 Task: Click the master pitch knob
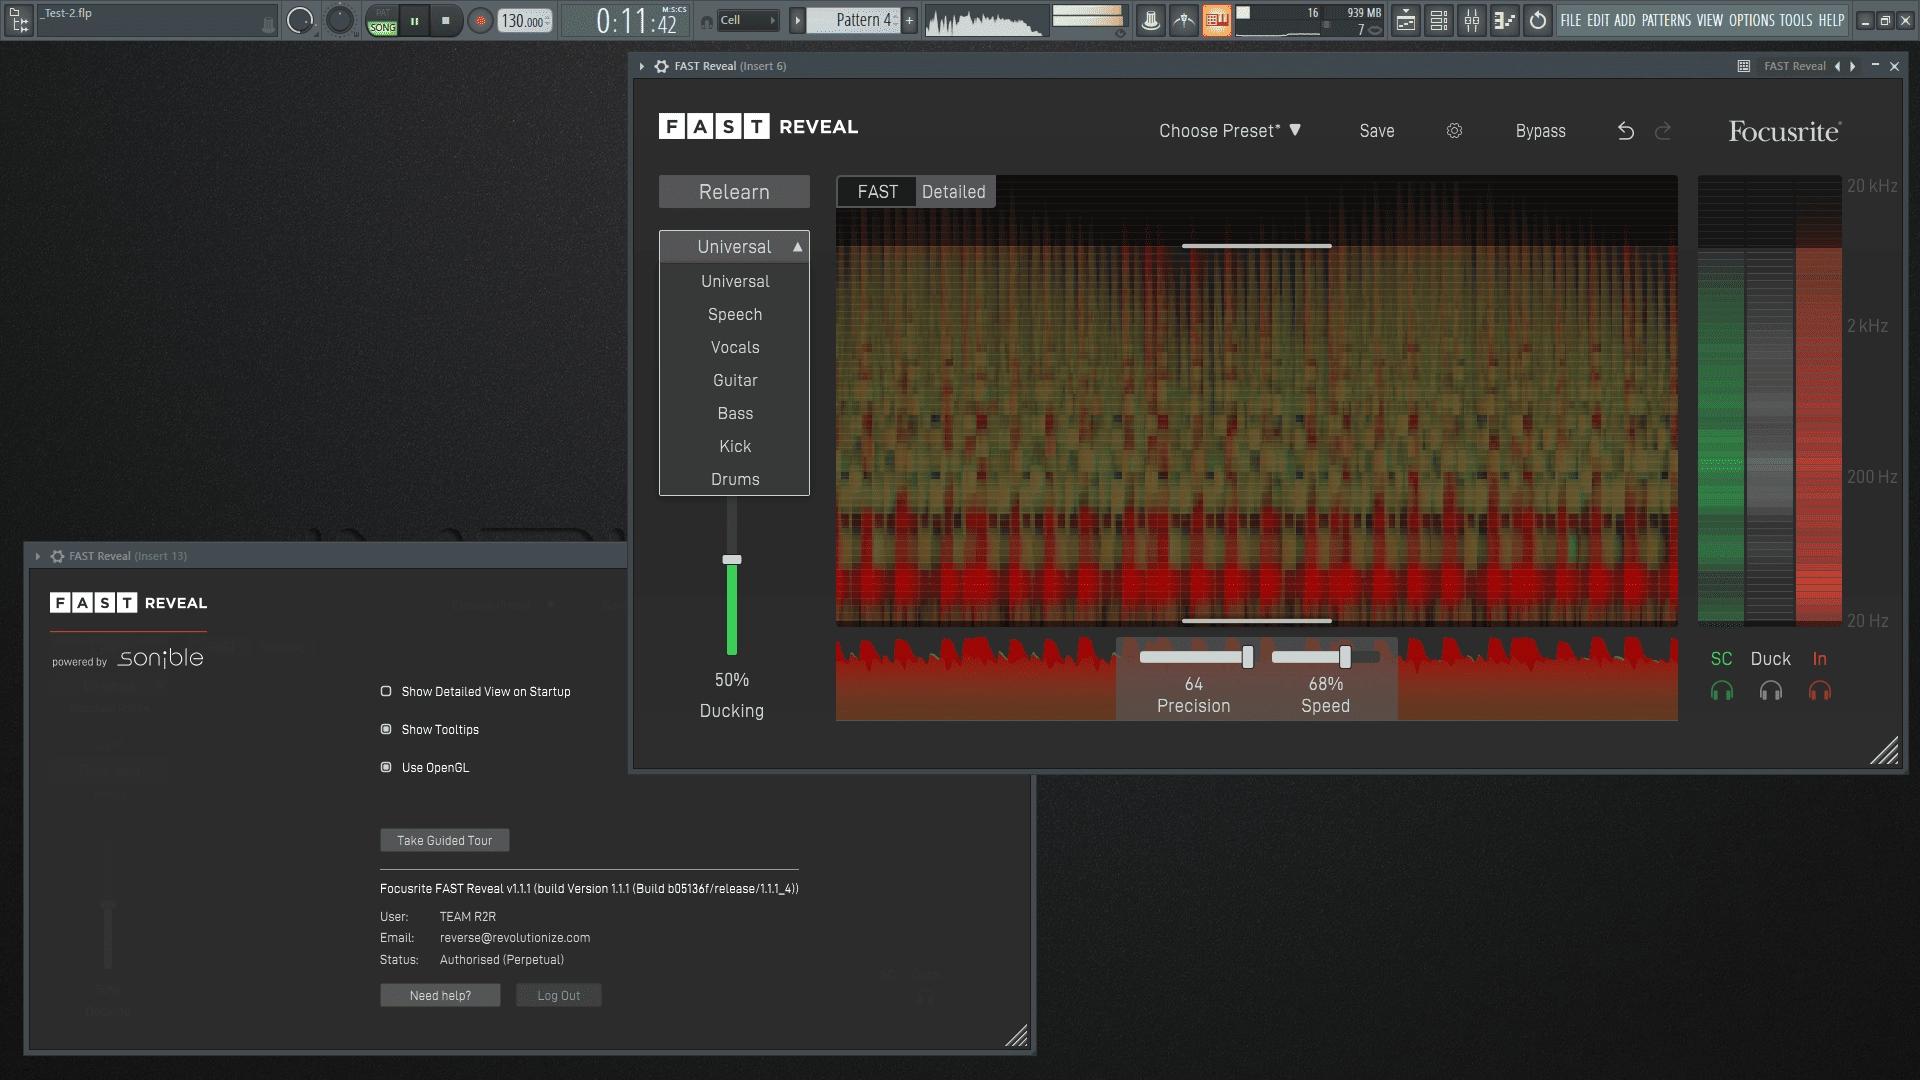(340, 20)
